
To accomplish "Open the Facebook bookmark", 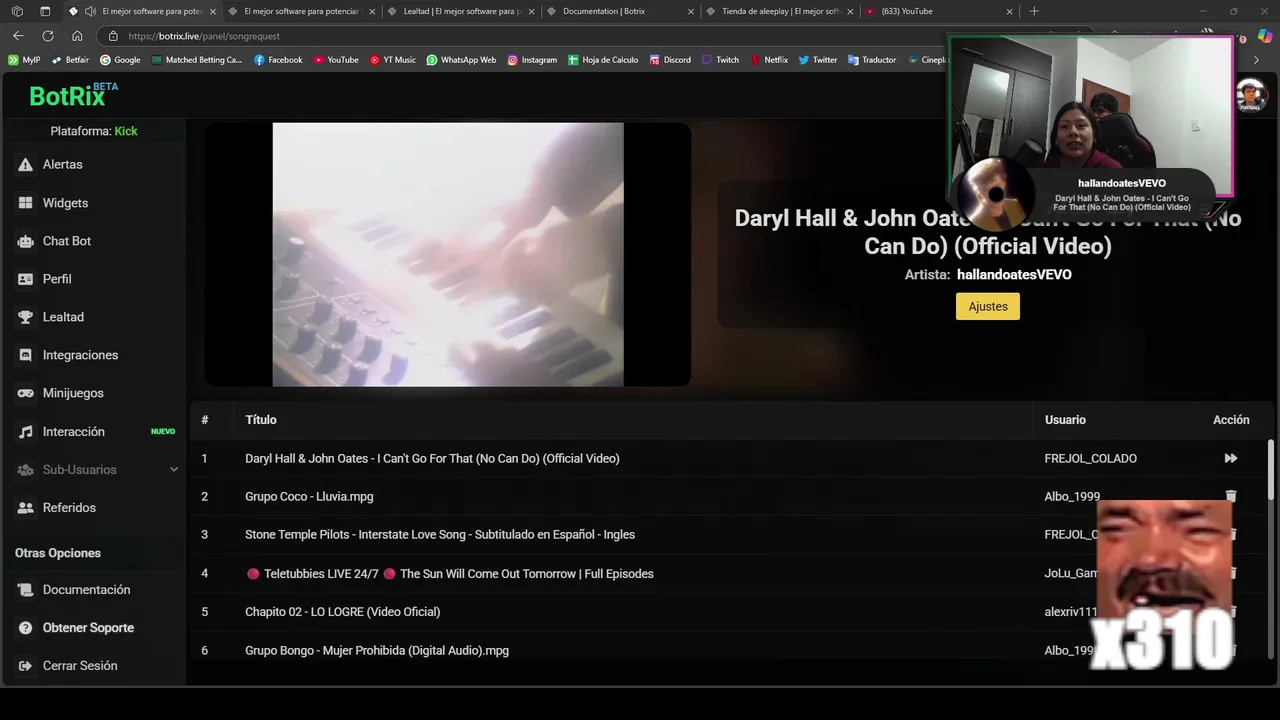I will click(278, 60).
